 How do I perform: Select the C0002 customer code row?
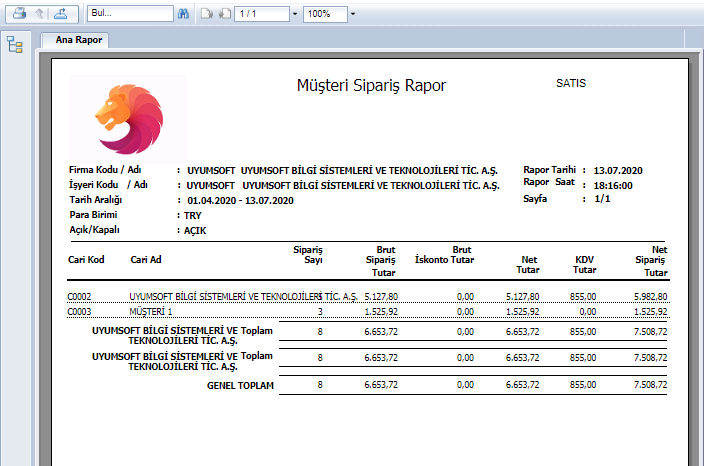point(79,297)
